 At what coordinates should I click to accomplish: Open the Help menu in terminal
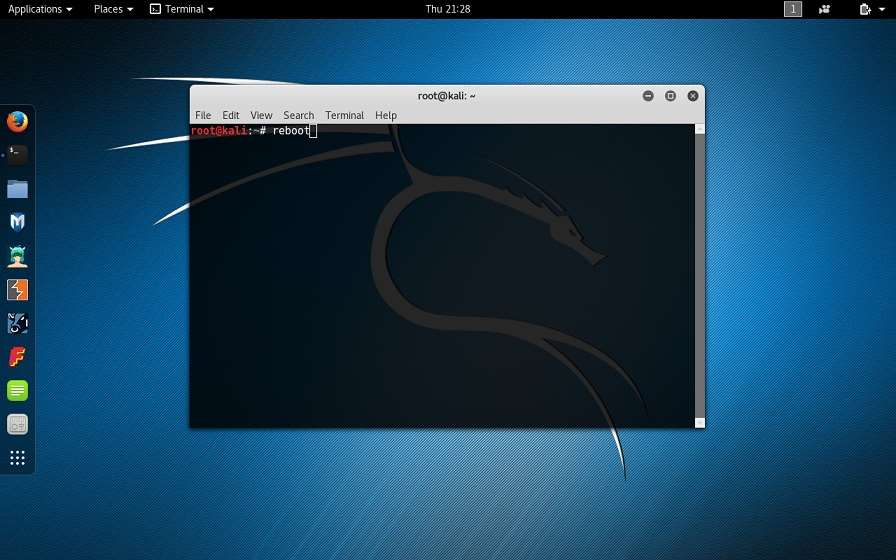pyautogui.click(x=386, y=115)
